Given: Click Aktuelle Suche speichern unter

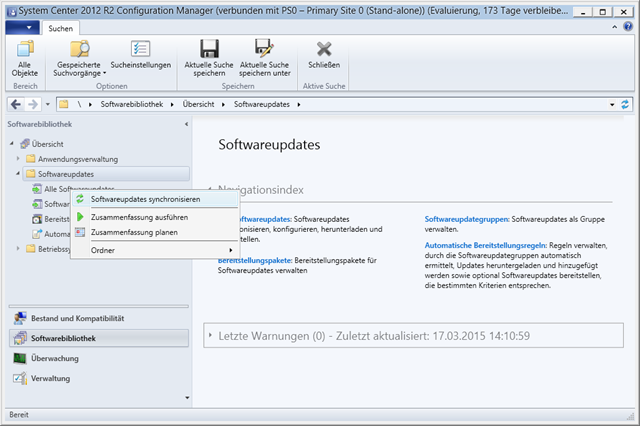Looking at the screenshot, I should coord(264,58).
